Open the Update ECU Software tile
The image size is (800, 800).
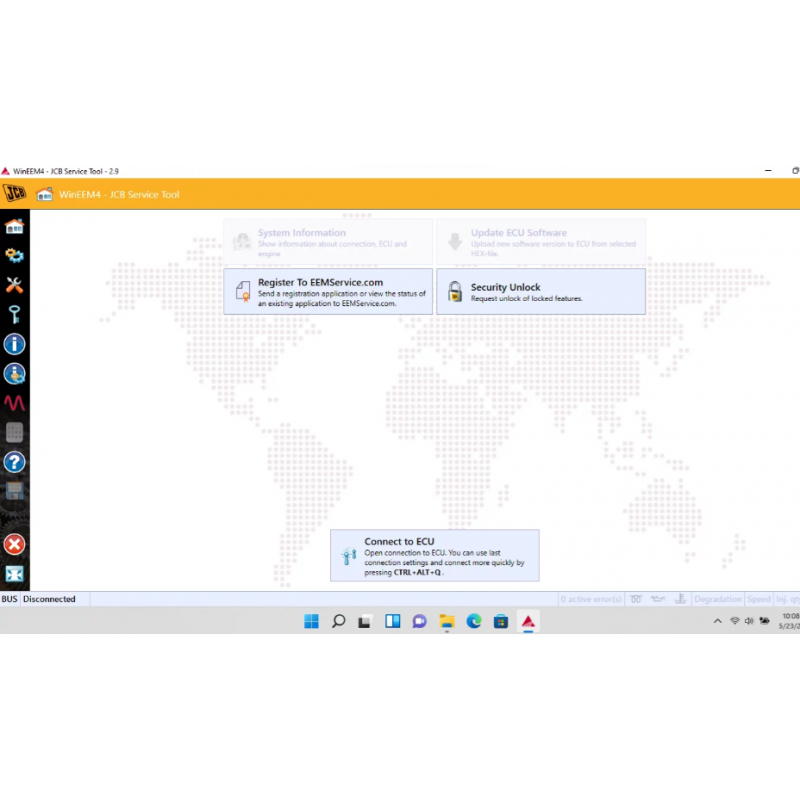(541, 242)
